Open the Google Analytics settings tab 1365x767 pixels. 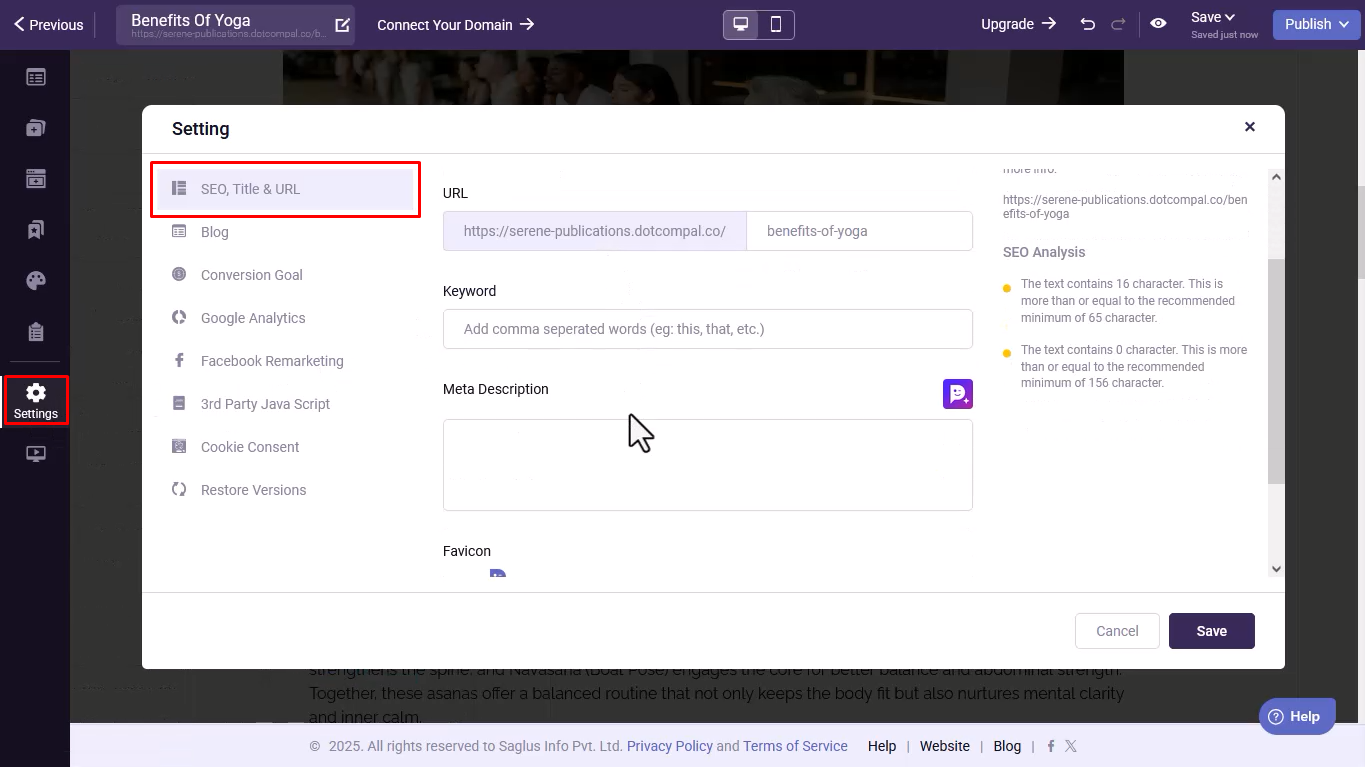[x=252, y=318]
